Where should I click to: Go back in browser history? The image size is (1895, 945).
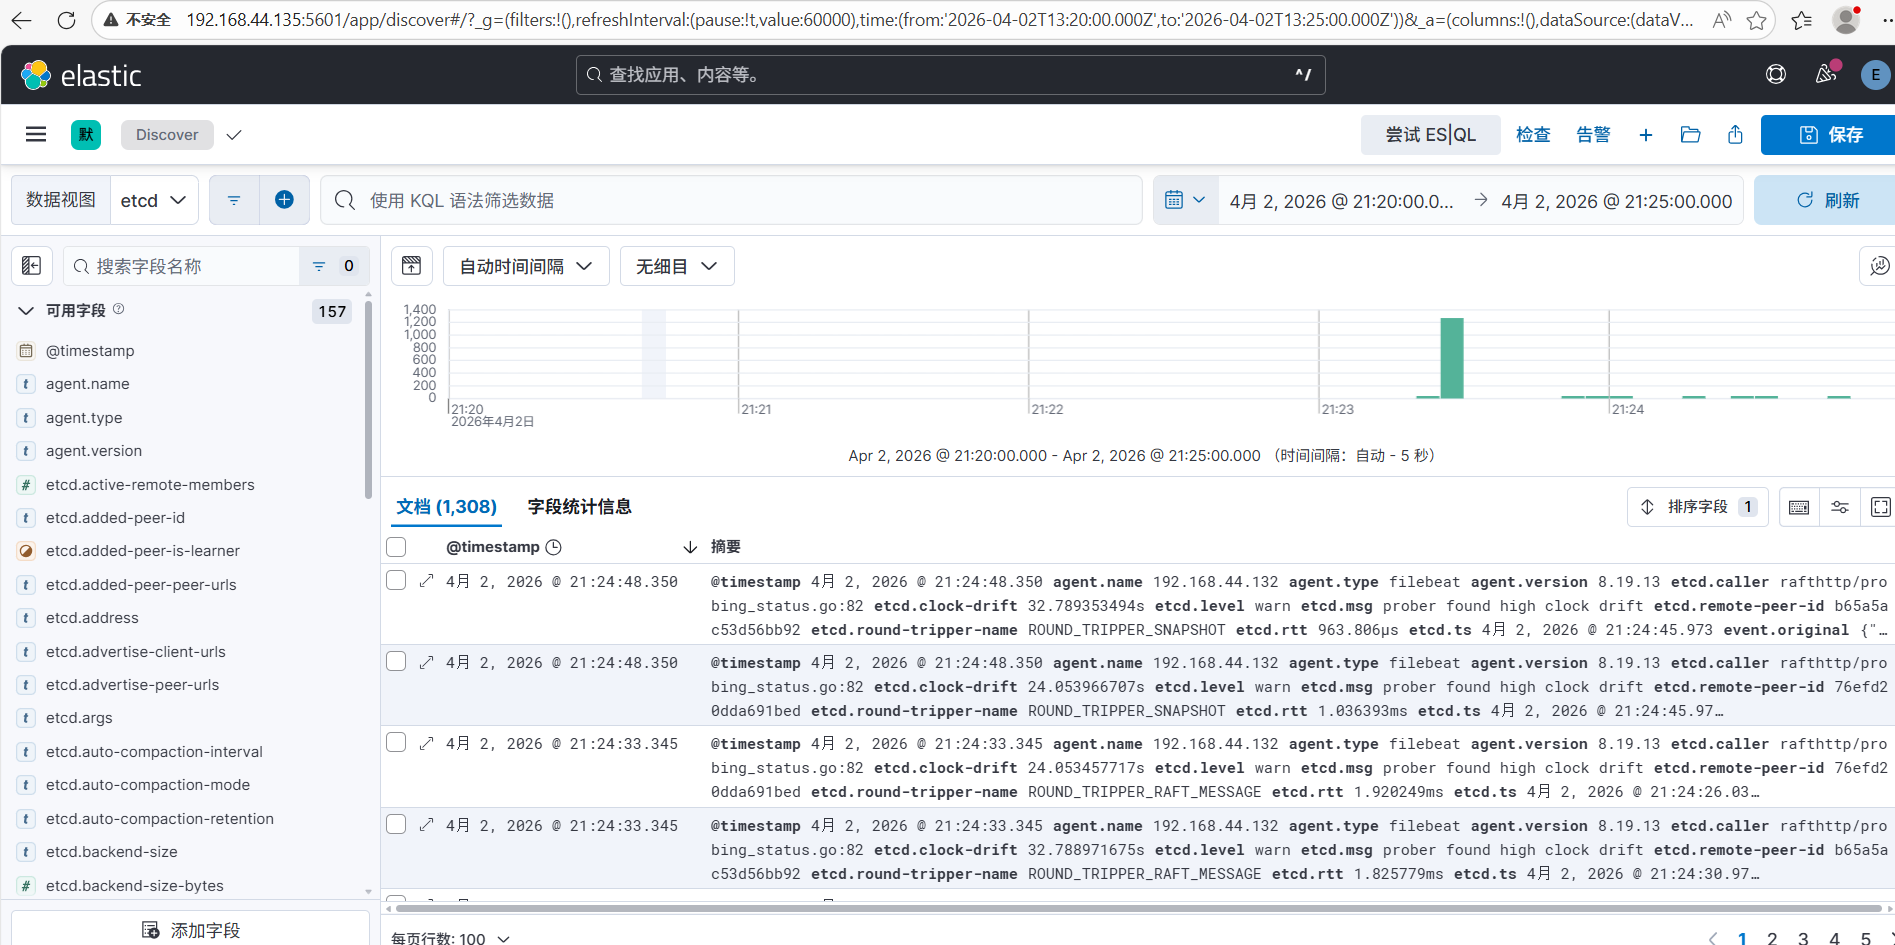point(21,20)
